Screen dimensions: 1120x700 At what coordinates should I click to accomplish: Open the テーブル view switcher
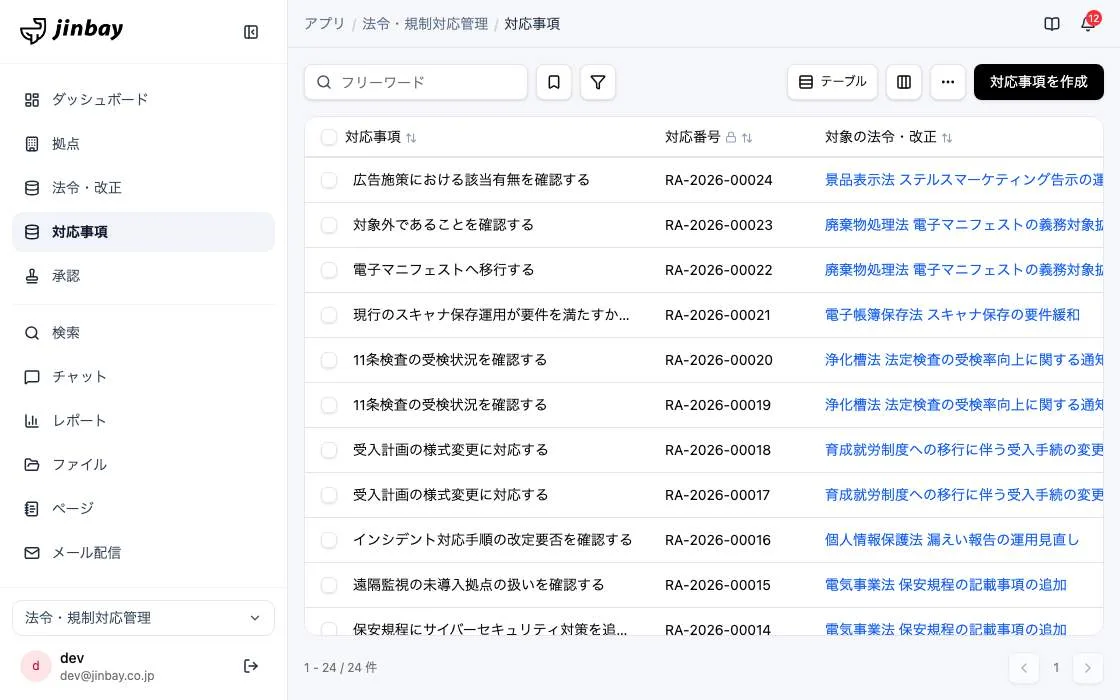[x=833, y=82]
